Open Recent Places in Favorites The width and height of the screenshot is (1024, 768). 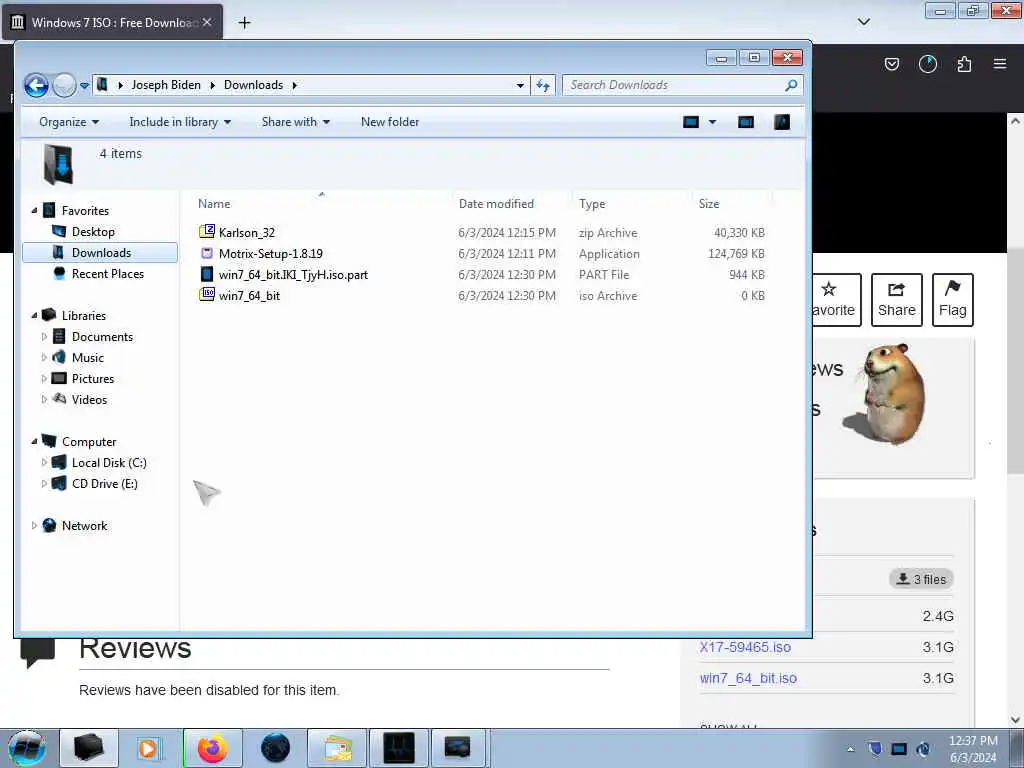click(x=108, y=274)
